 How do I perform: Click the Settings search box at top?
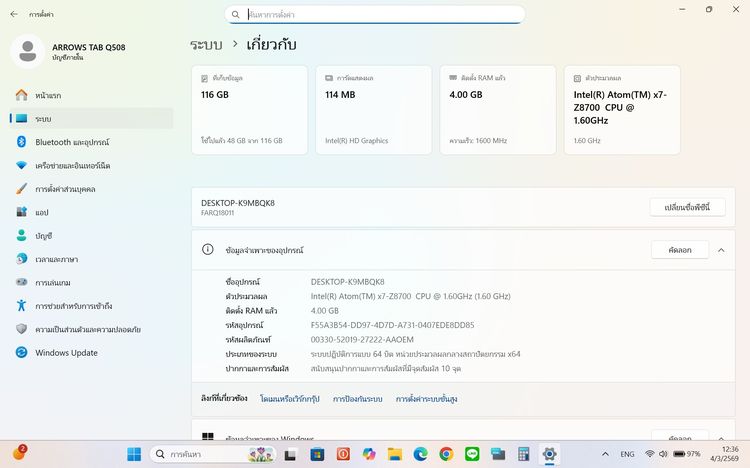tap(375, 15)
